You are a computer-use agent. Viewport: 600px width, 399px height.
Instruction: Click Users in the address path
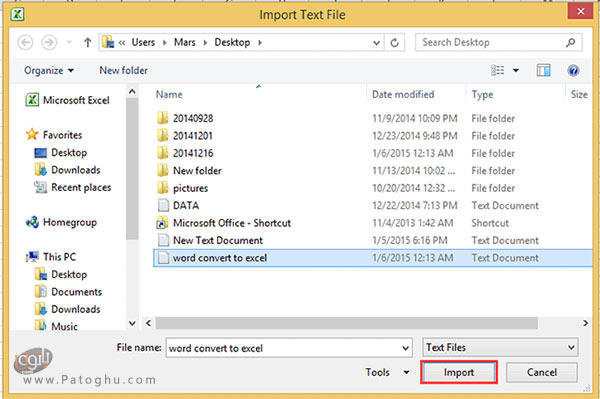point(143,42)
